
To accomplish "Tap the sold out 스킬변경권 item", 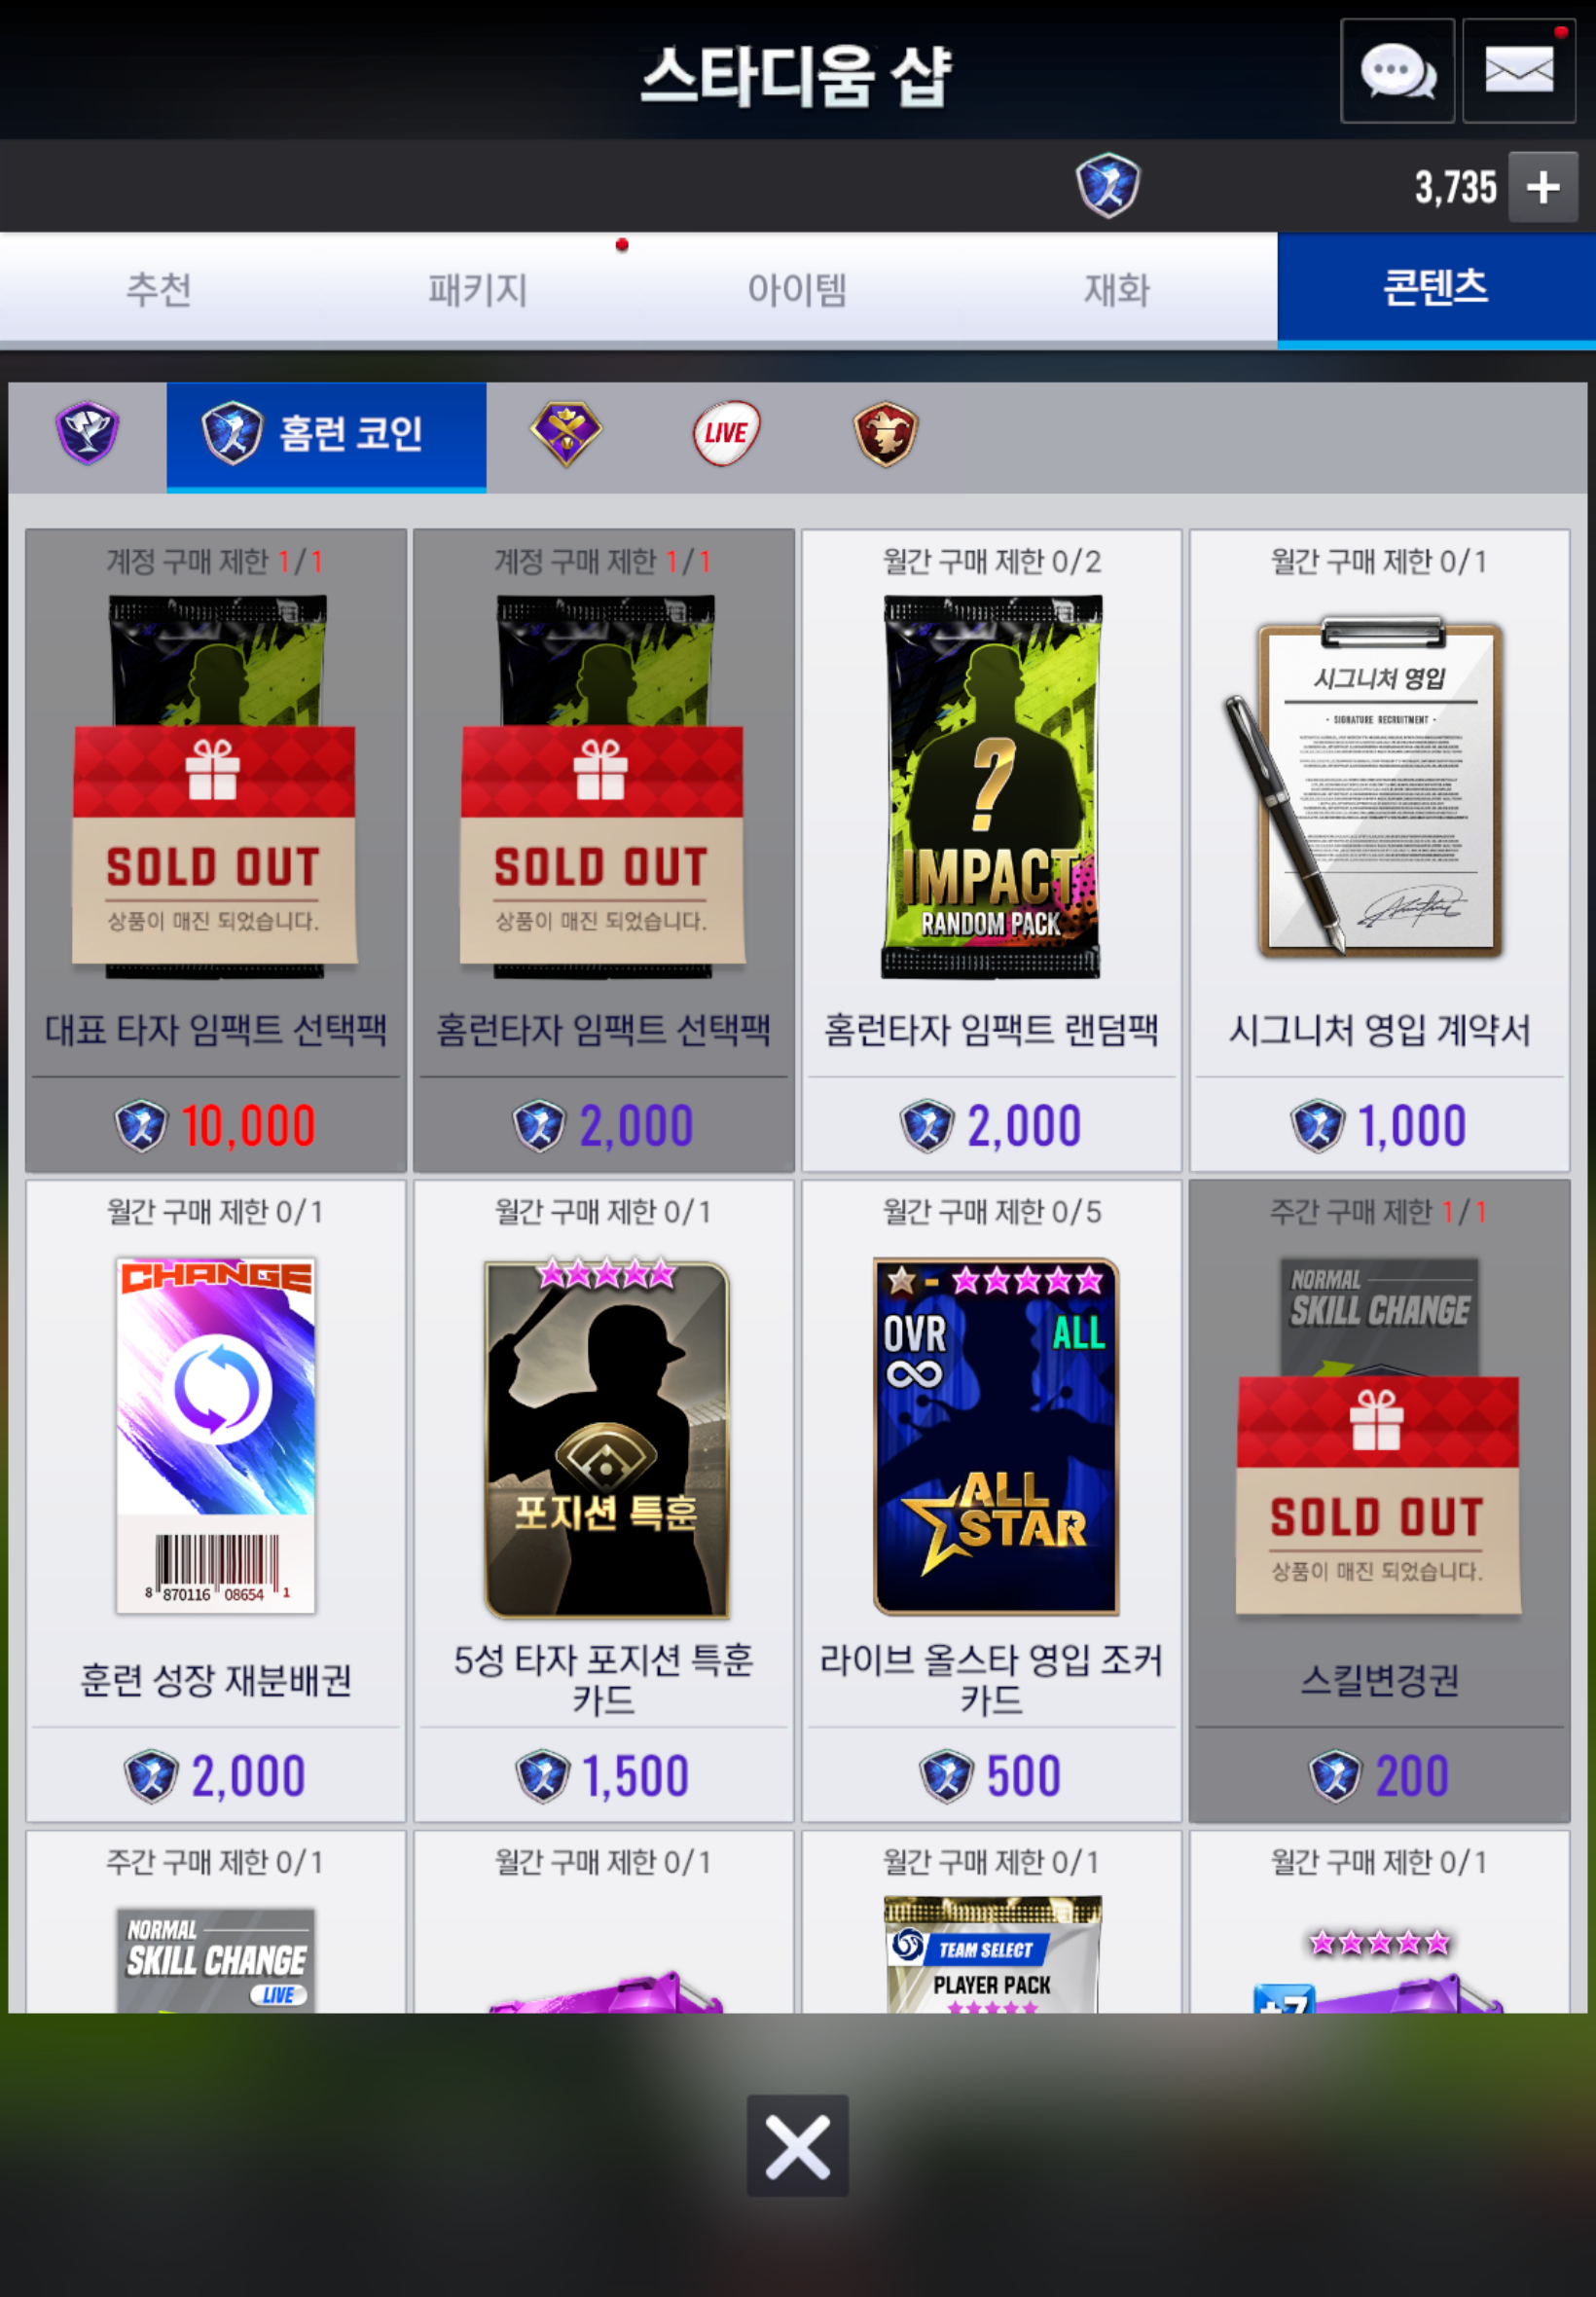I will pyautogui.click(x=1379, y=1500).
